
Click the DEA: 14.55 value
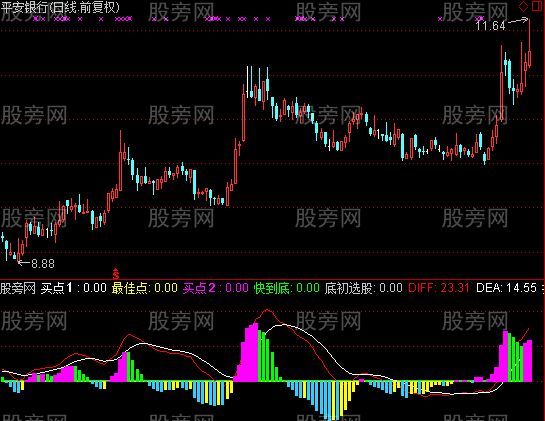tap(506, 288)
